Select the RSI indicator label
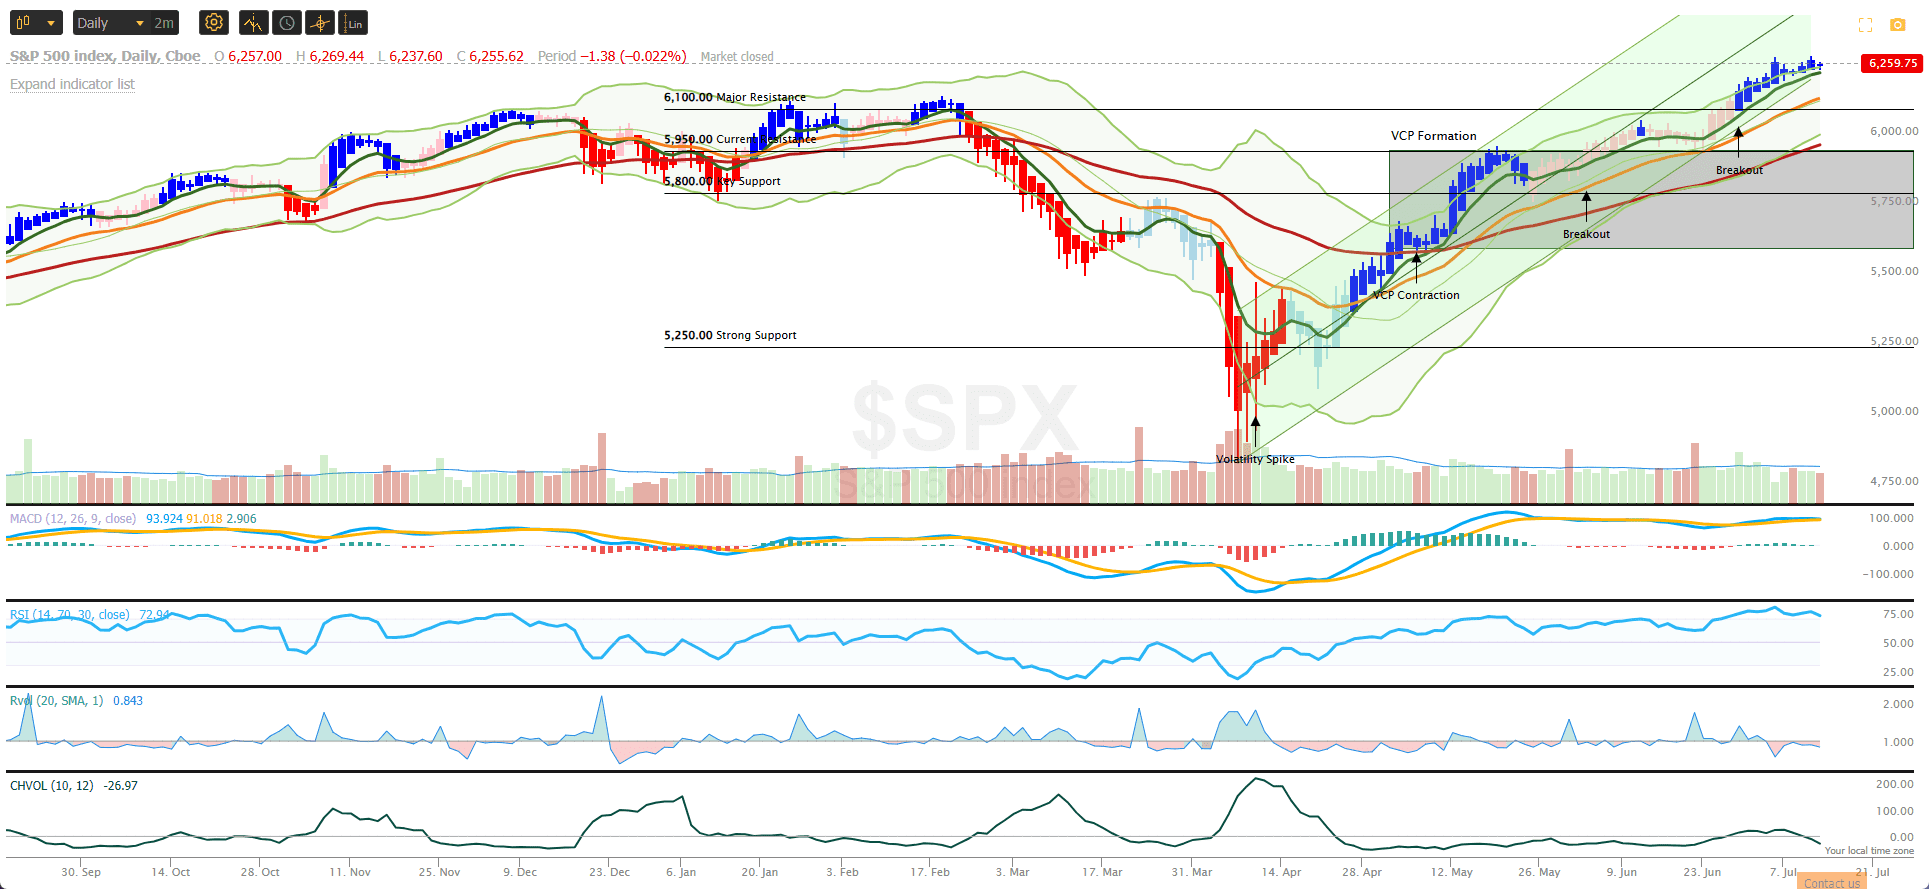This screenshot has width=1929, height=889. [70, 614]
